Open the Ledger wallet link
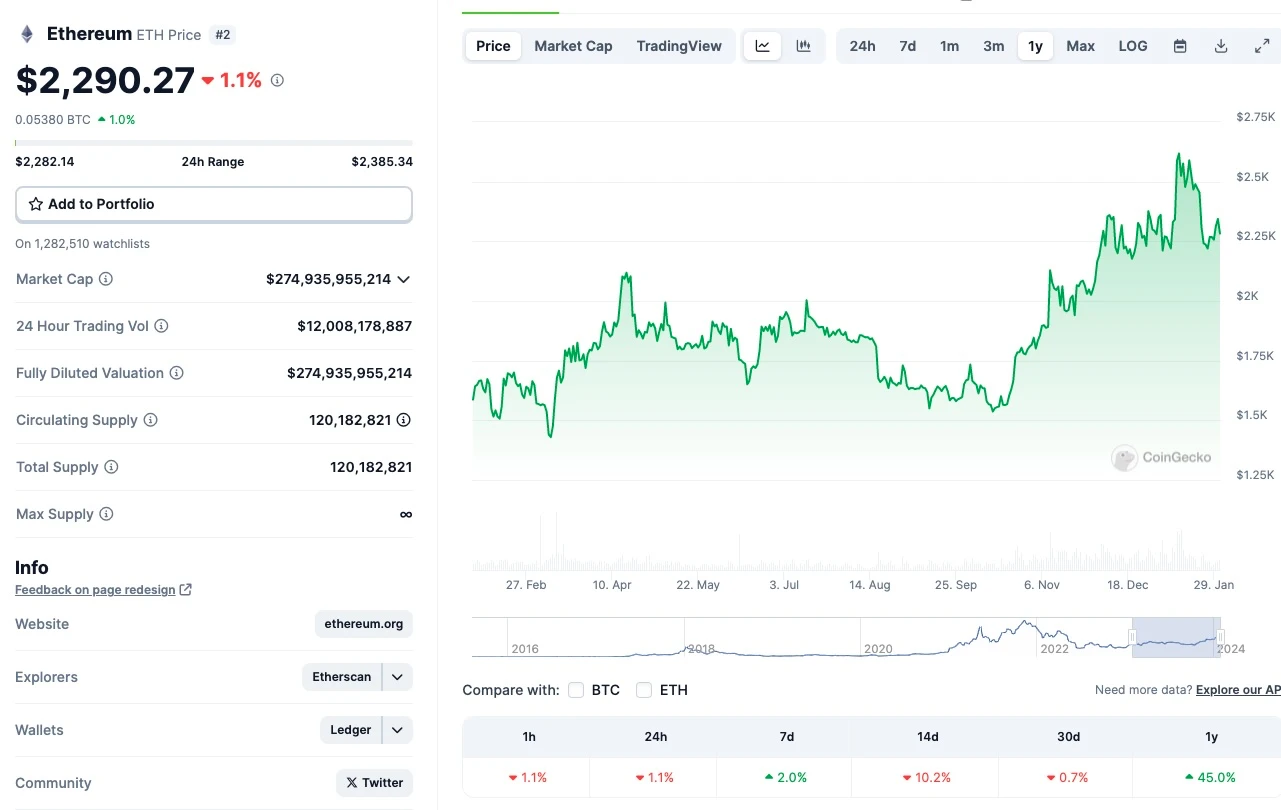Image resolution: width=1281 pixels, height=810 pixels. [351, 730]
